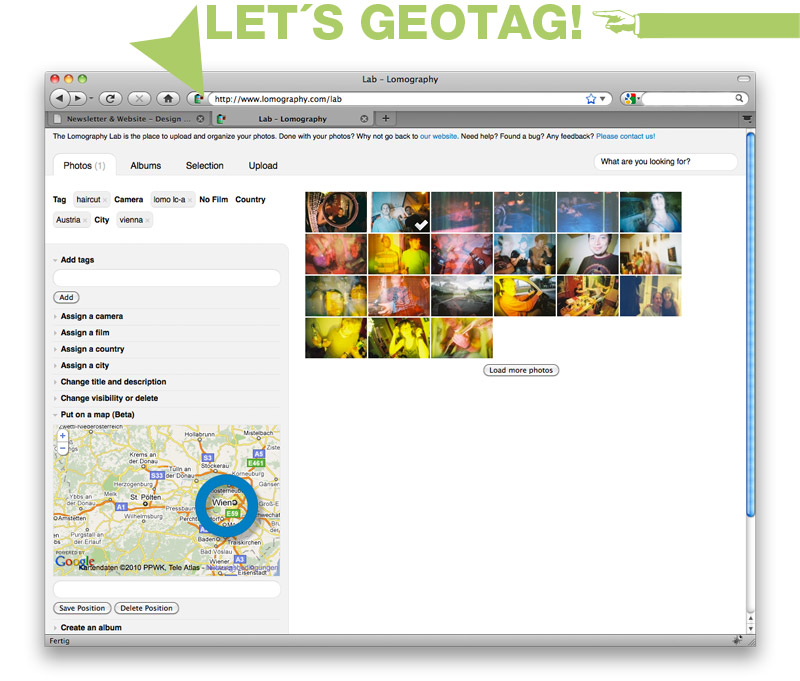800x681 pixels.
Task: Select the yellow car driver thumbnail
Action: tap(524, 296)
